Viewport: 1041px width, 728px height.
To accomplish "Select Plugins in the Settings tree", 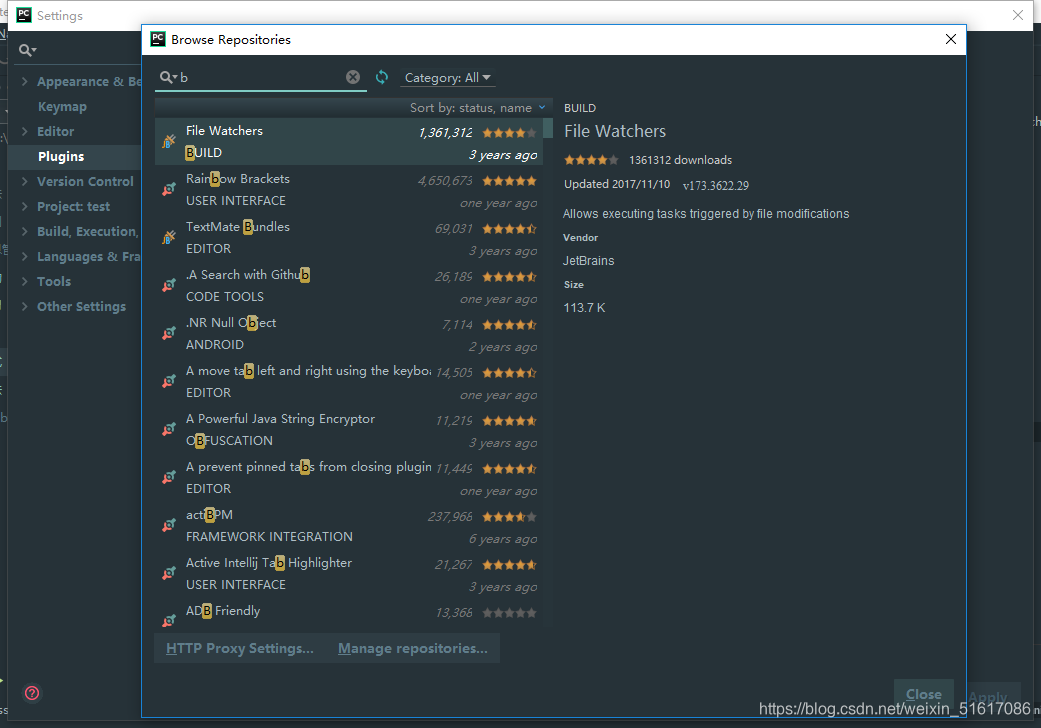I will tap(61, 157).
